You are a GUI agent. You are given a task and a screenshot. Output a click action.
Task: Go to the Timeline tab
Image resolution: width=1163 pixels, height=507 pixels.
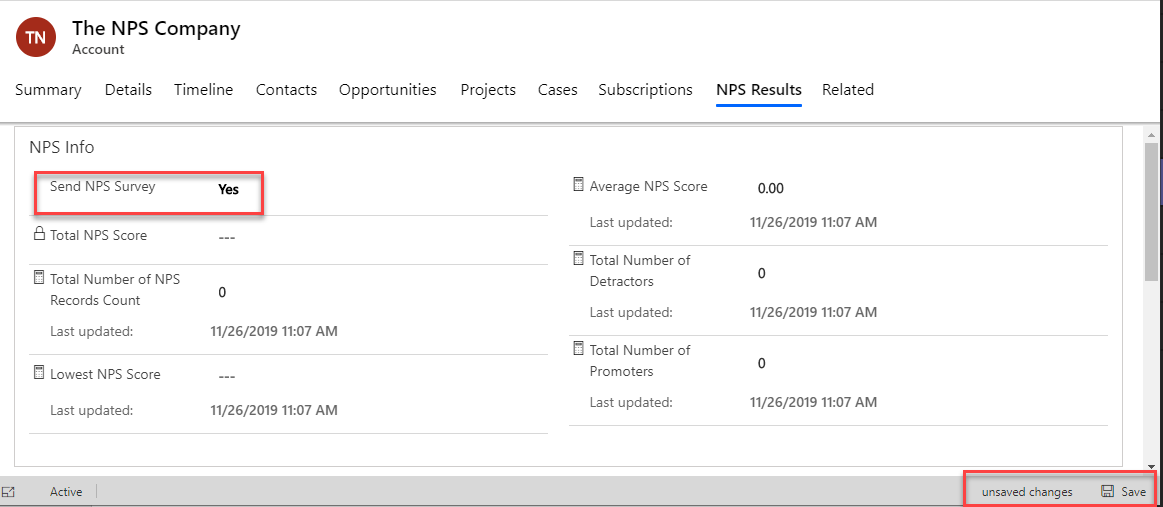tap(204, 90)
